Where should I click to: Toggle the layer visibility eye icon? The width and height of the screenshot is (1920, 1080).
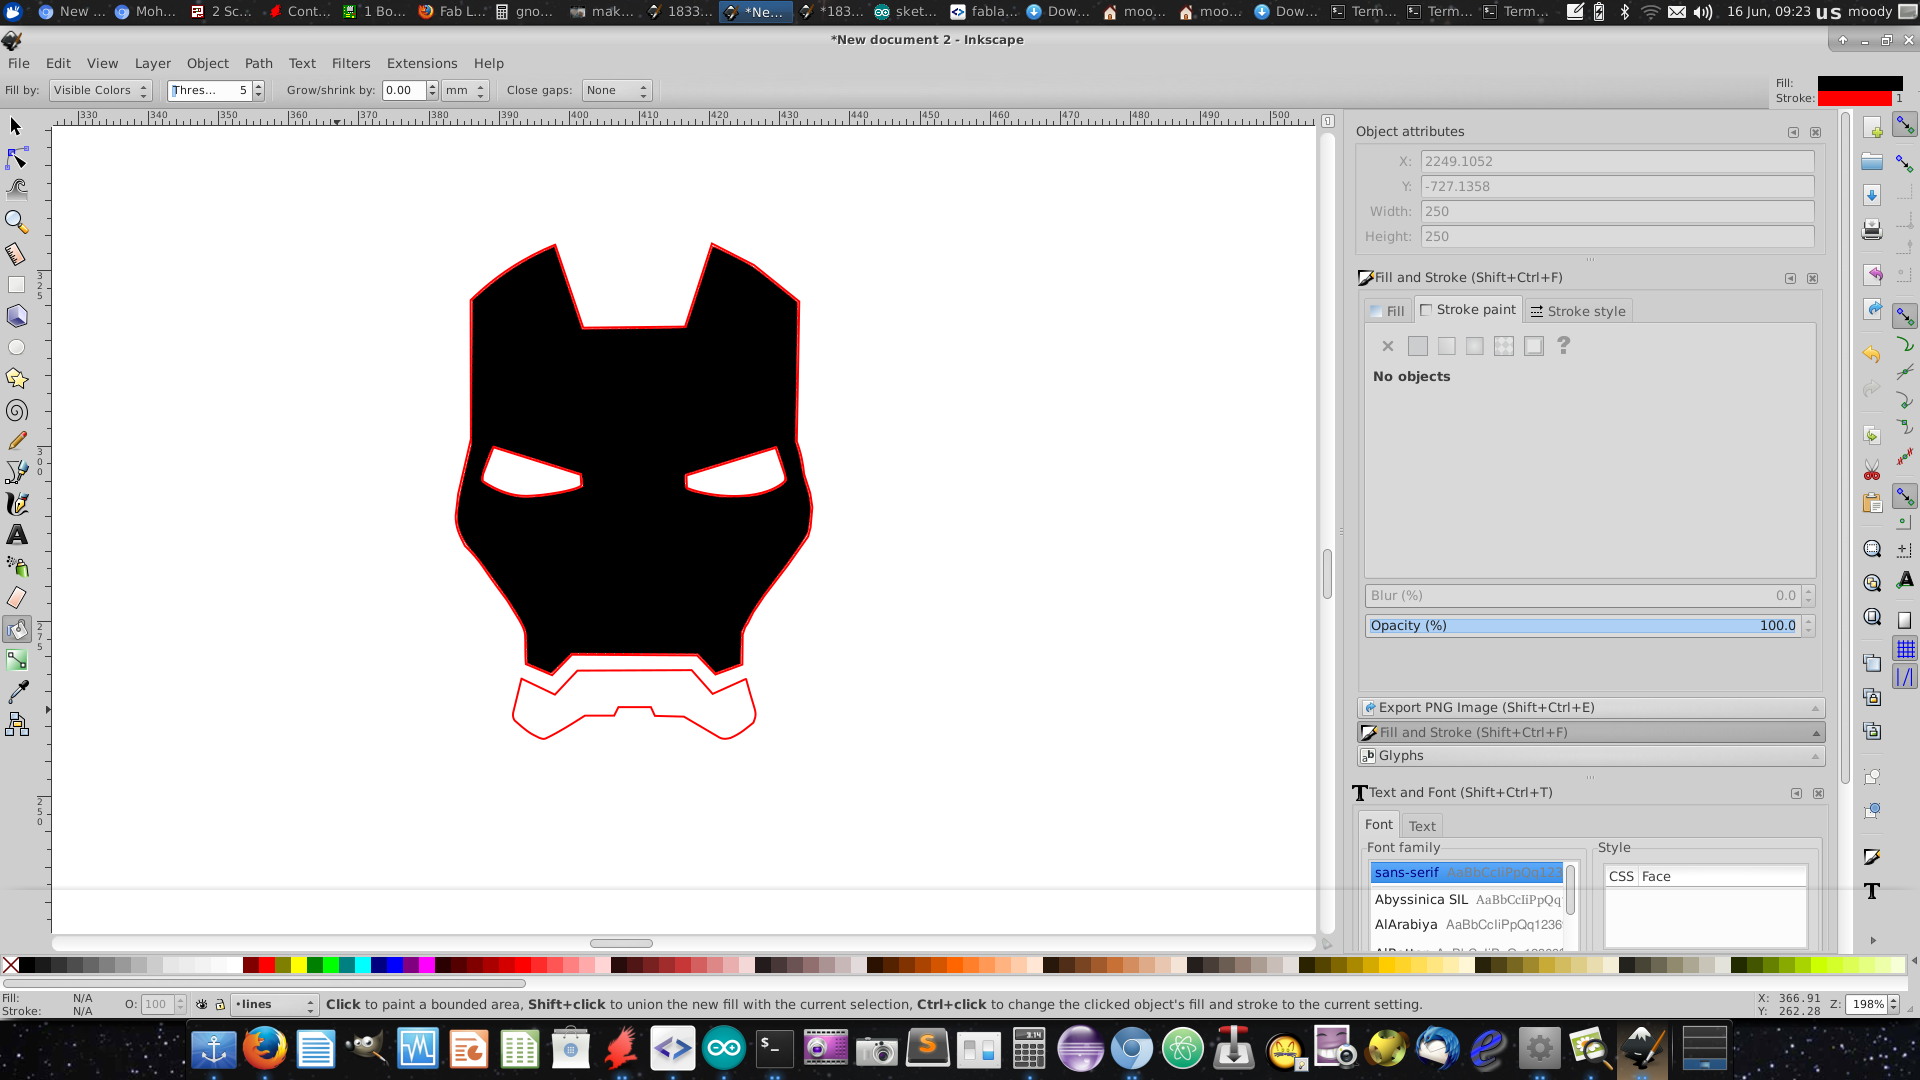pos(201,1004)
